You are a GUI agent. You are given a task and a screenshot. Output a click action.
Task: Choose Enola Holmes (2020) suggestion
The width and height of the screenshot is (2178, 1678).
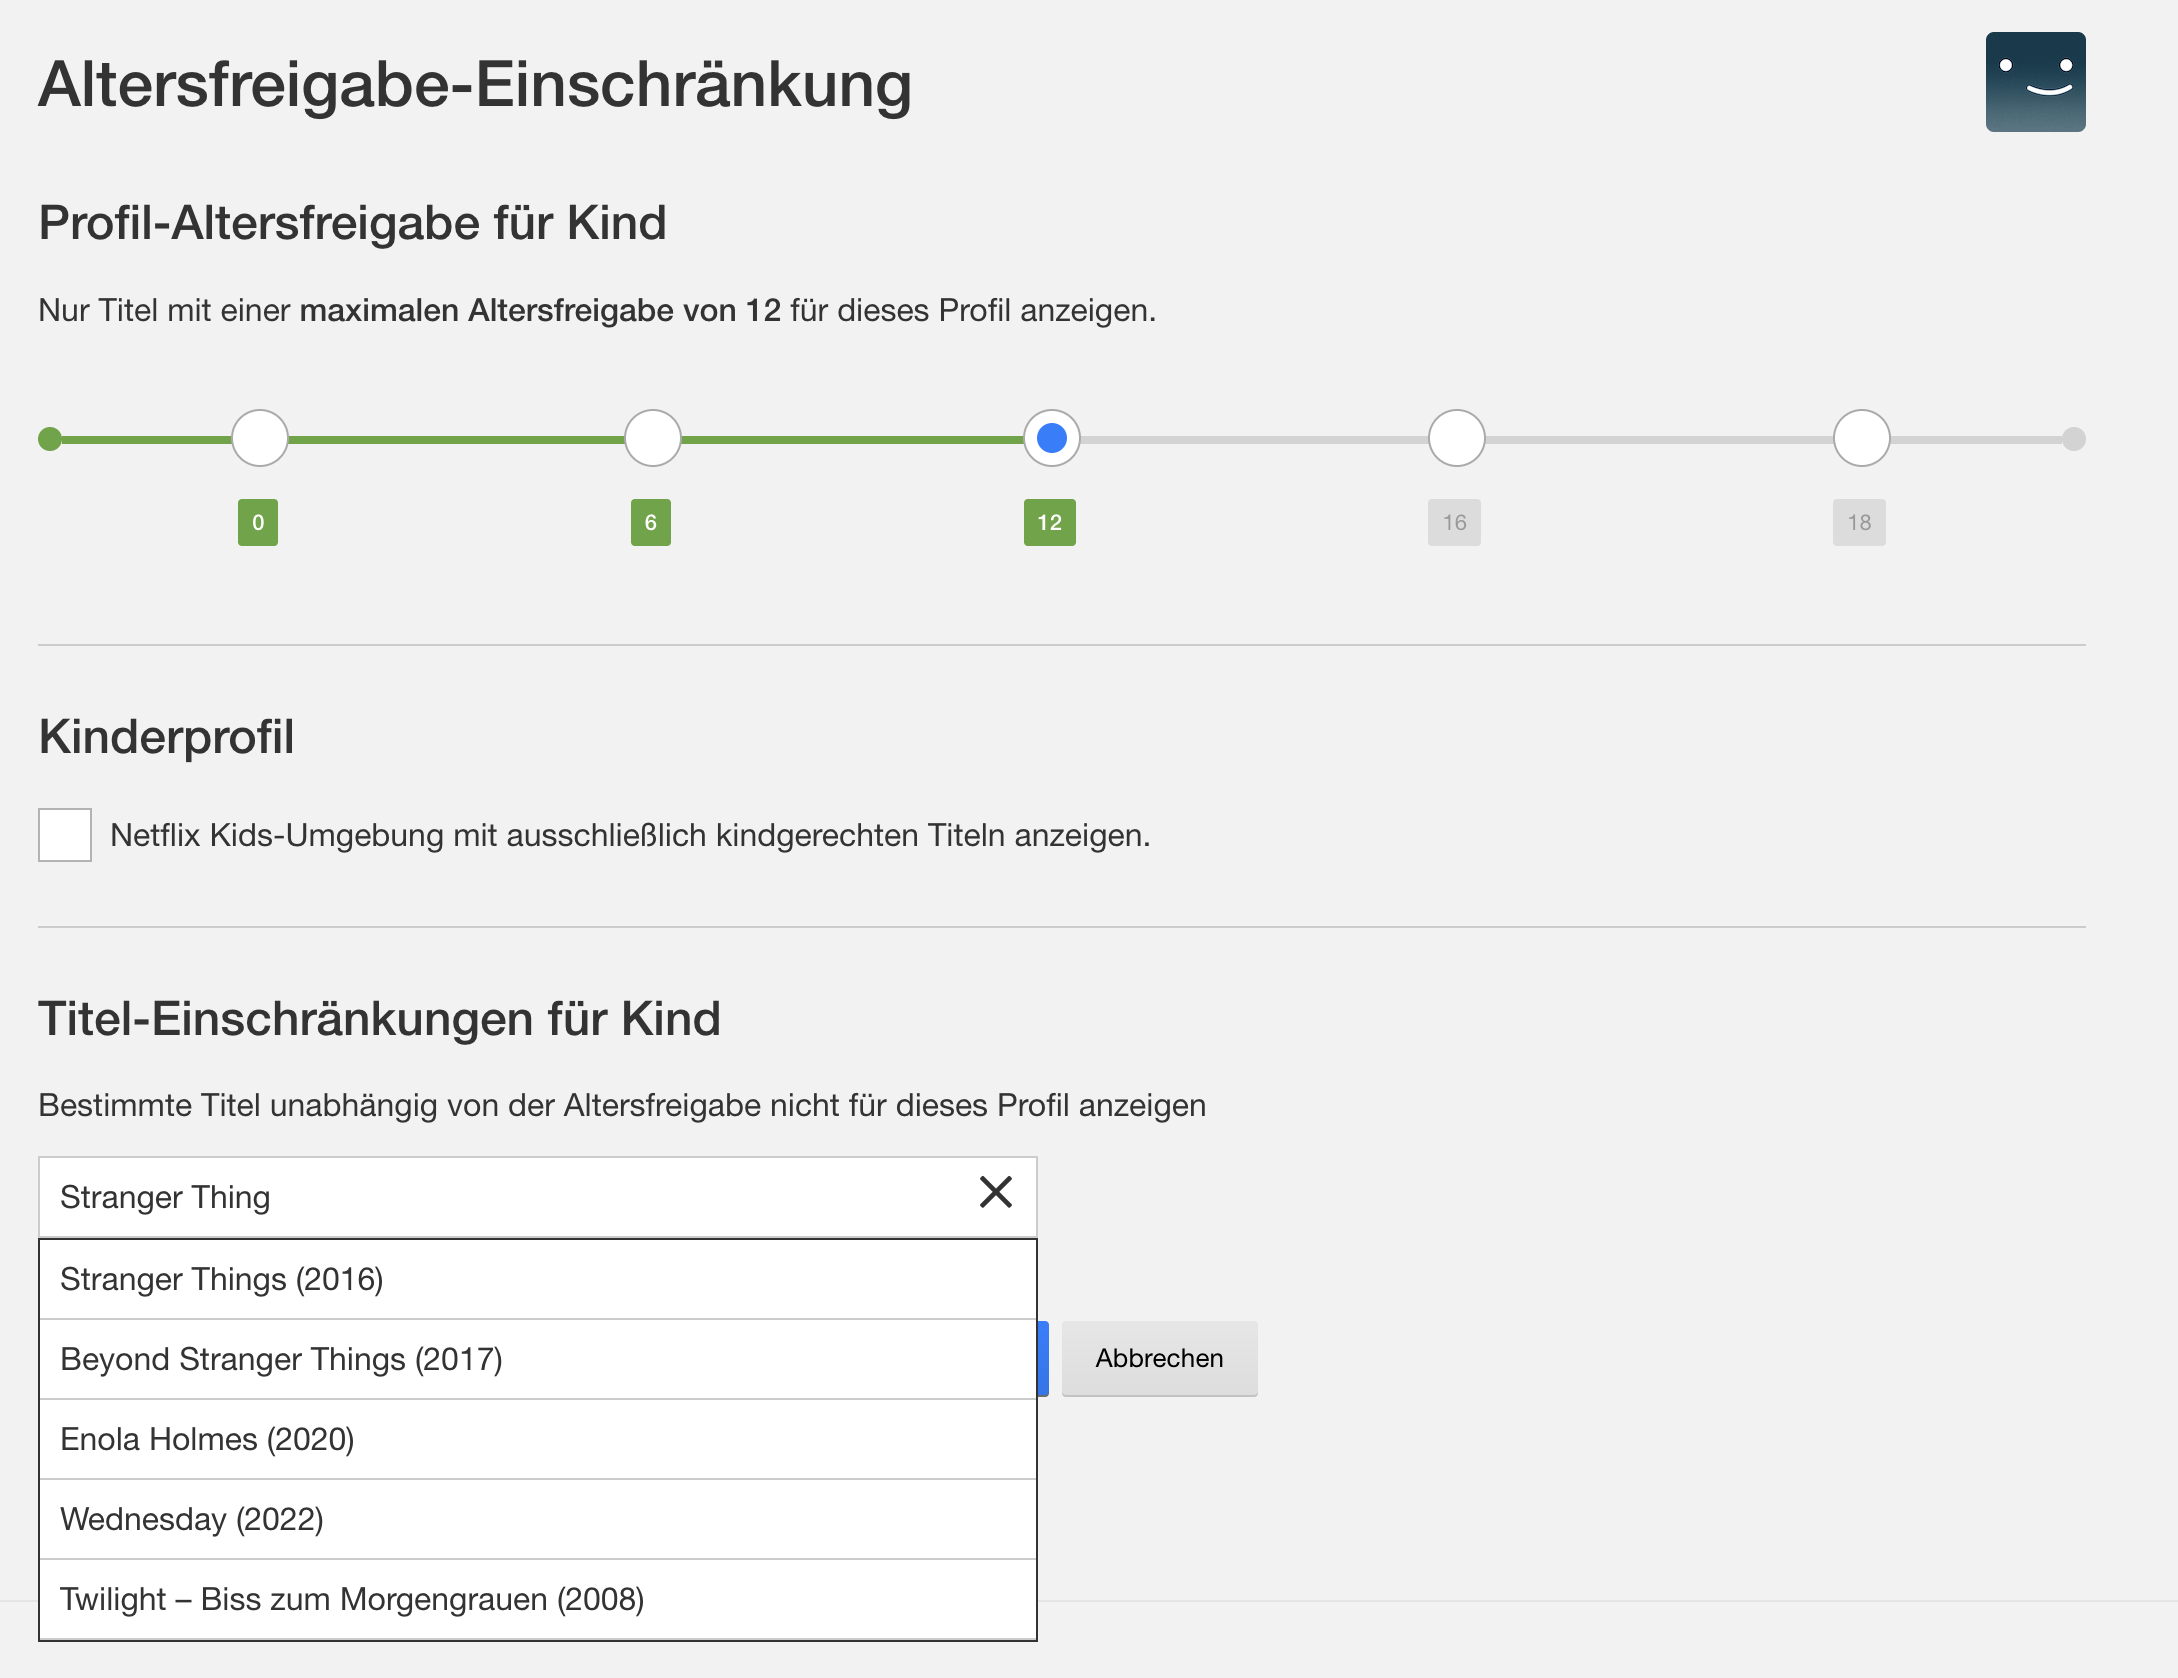click(538, 1439)
